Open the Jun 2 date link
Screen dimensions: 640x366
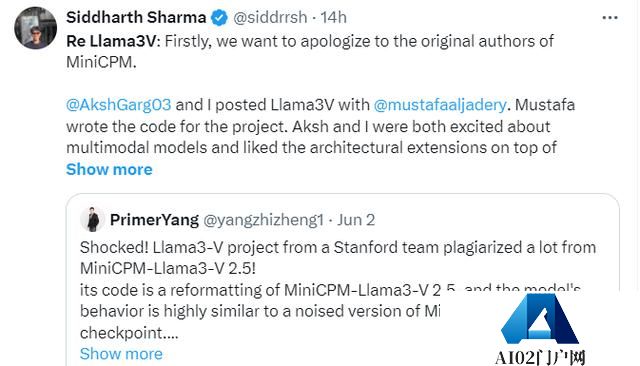tap(356, 220)
